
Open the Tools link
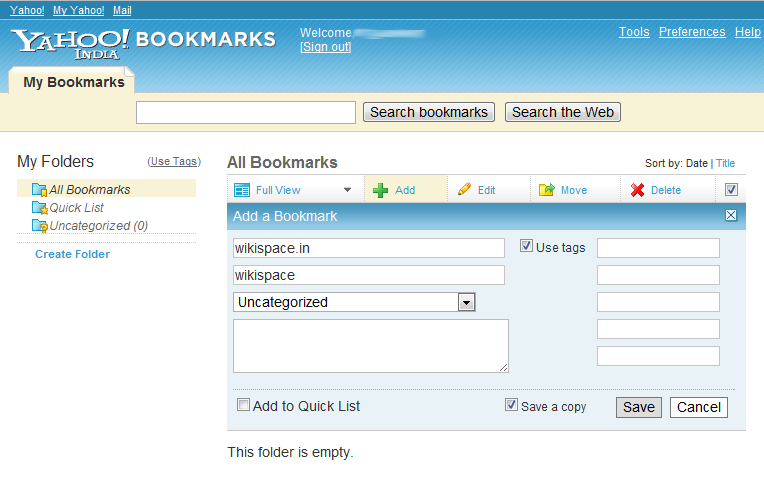pyautogui.click(x=634, y=32)
